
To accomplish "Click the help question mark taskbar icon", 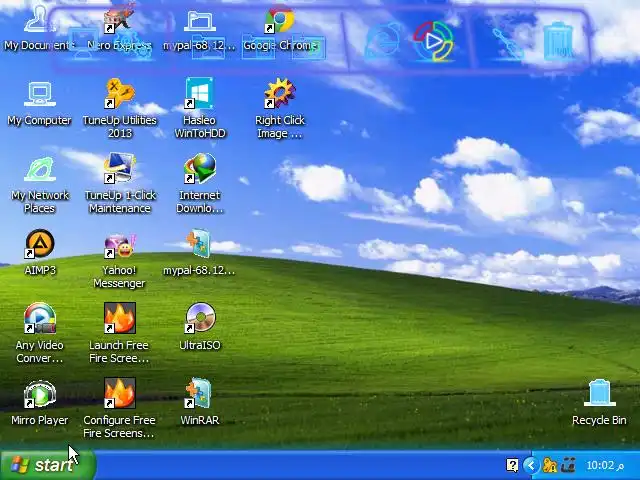I will click(512, 465).
